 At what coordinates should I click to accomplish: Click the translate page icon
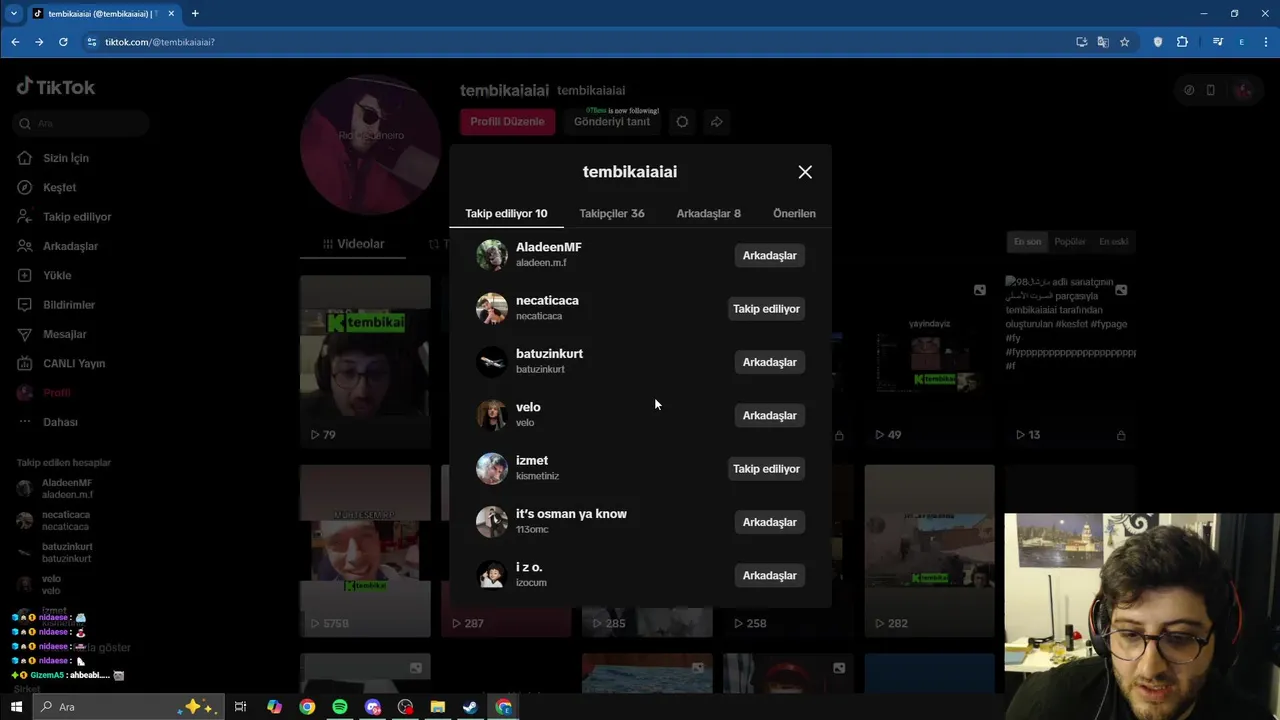coord(1103,42)
